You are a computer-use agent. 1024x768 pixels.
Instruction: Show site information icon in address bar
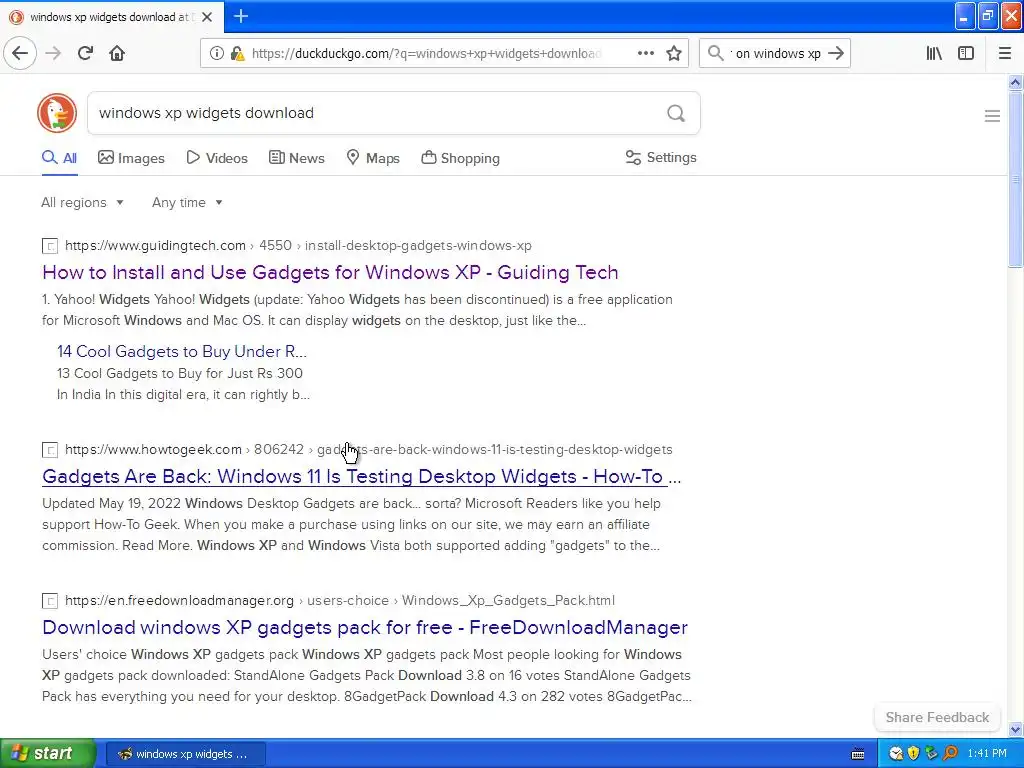point(216,54)
